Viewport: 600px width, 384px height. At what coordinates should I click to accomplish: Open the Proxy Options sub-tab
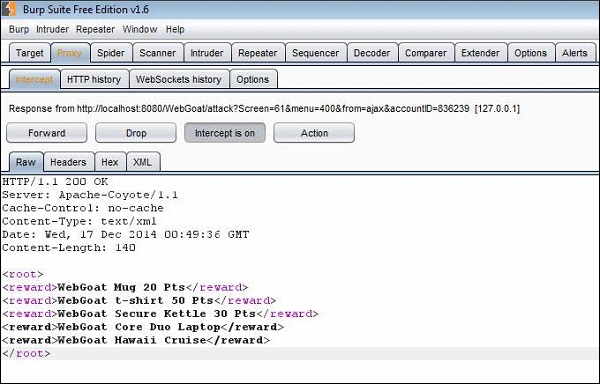[x=253, y=79]
